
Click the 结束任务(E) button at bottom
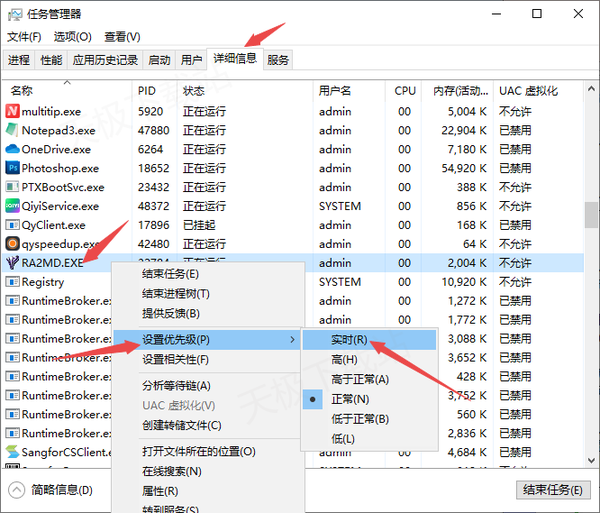[x=553, y=490]
